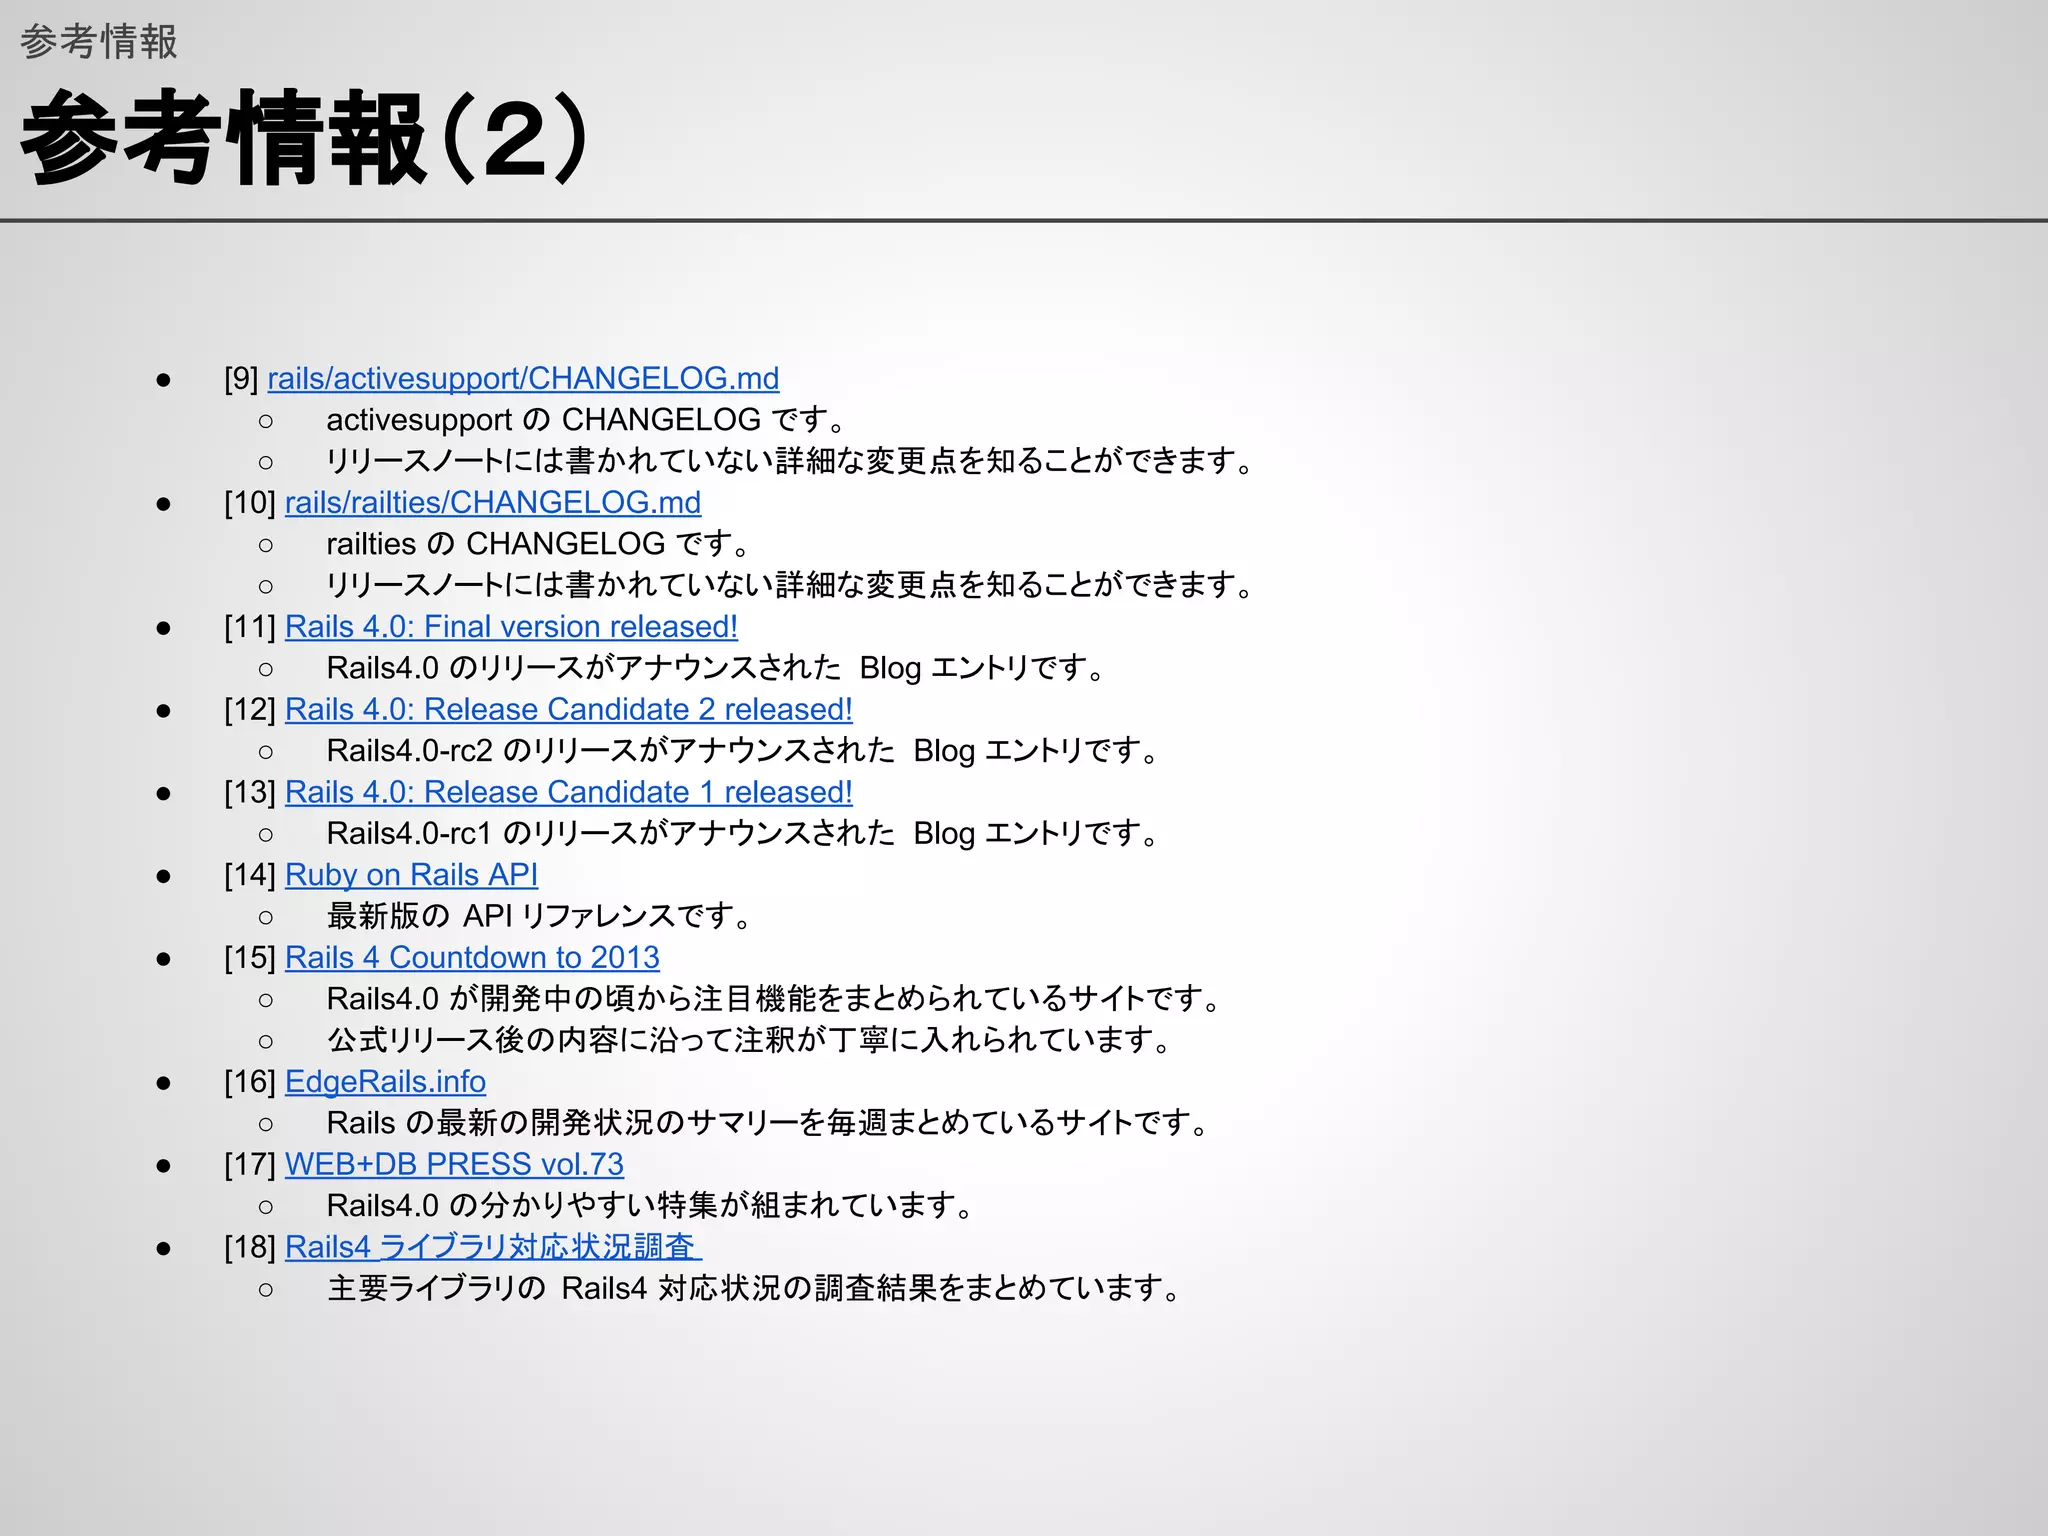Click the [18] reference number
This screenshot has height=1536, width=2048.
click(250, 1248)
